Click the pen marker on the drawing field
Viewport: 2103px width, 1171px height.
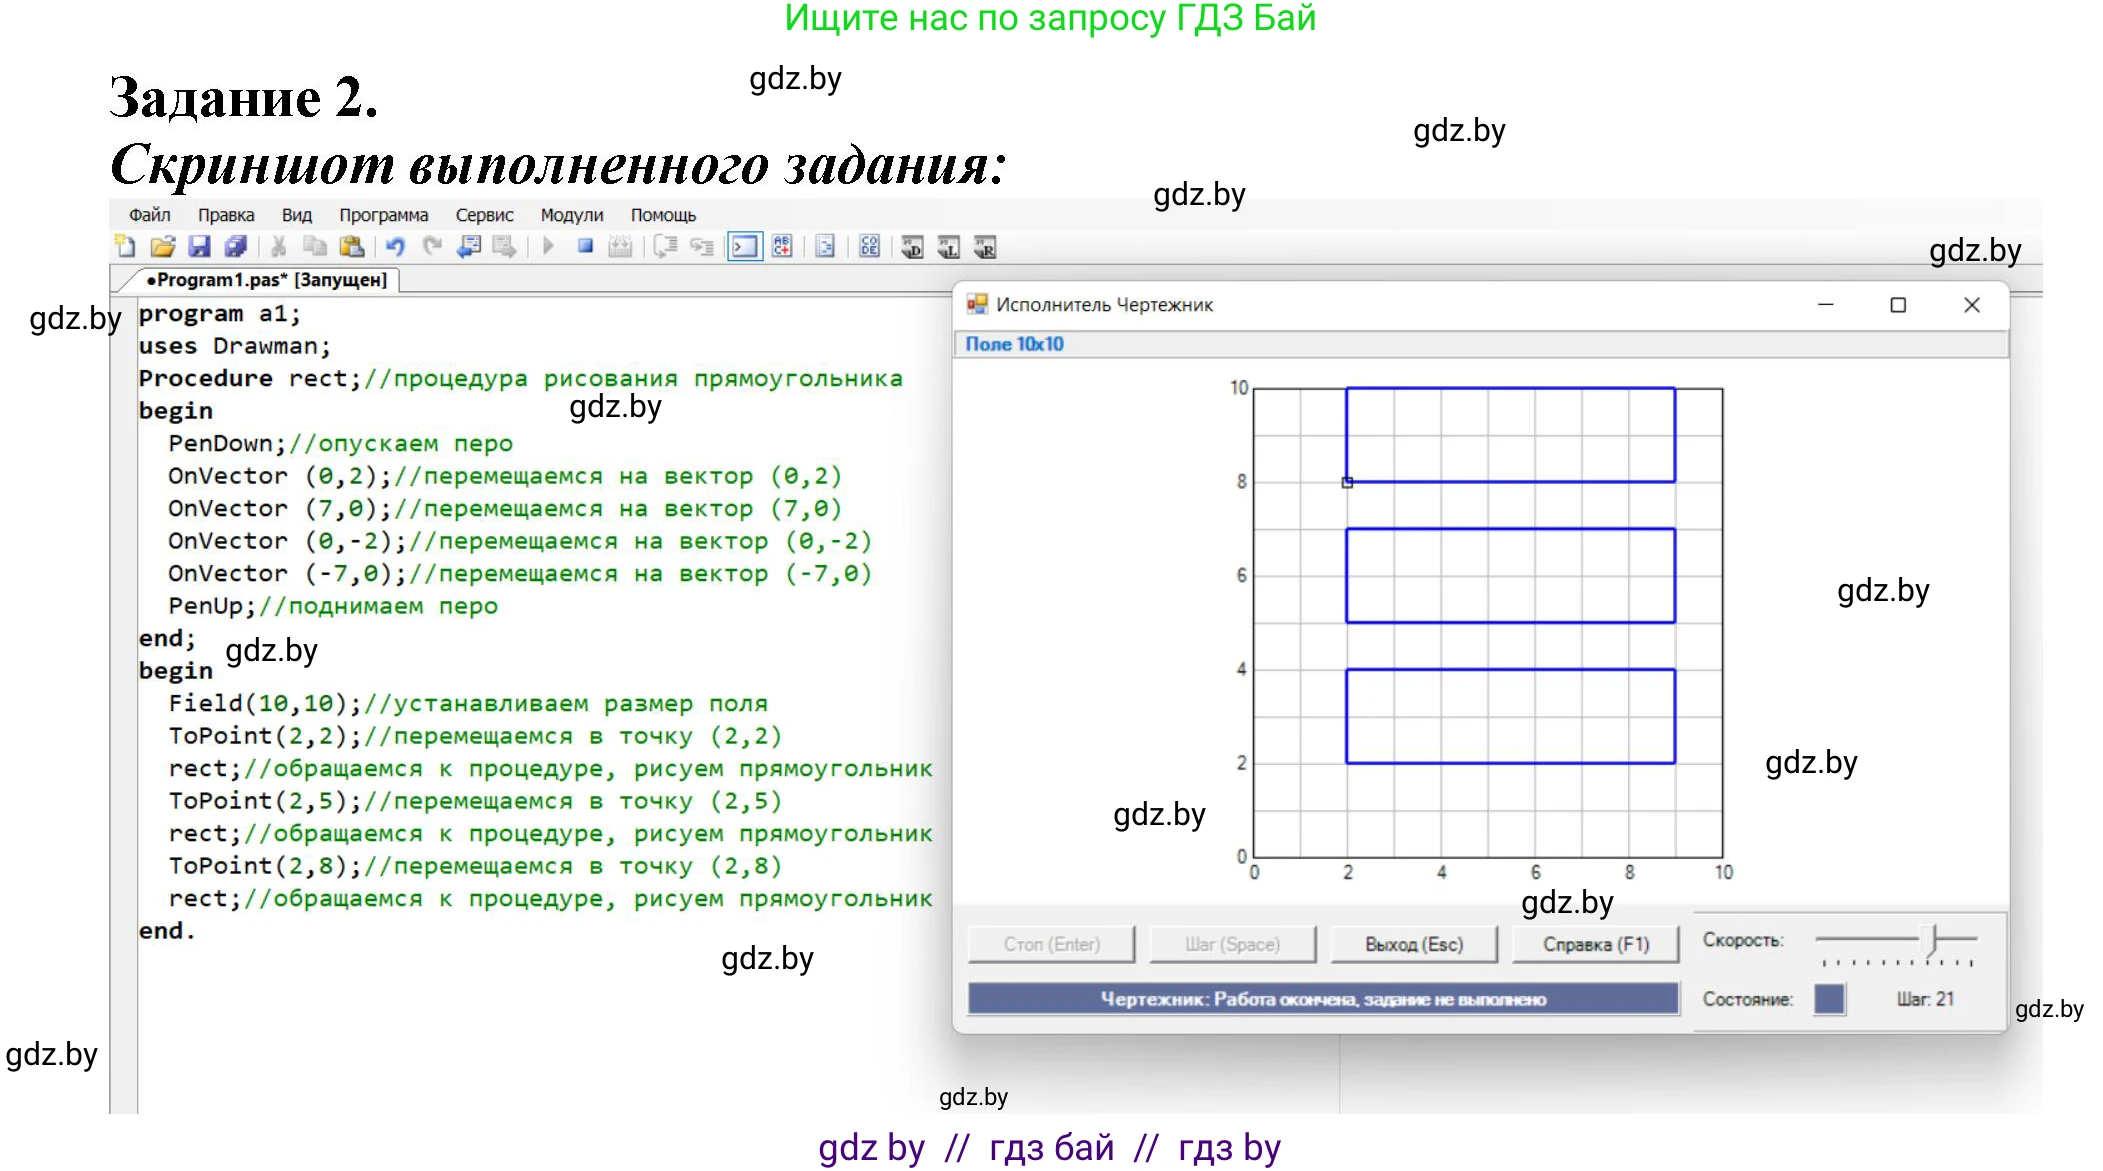tap(1347, 482)
